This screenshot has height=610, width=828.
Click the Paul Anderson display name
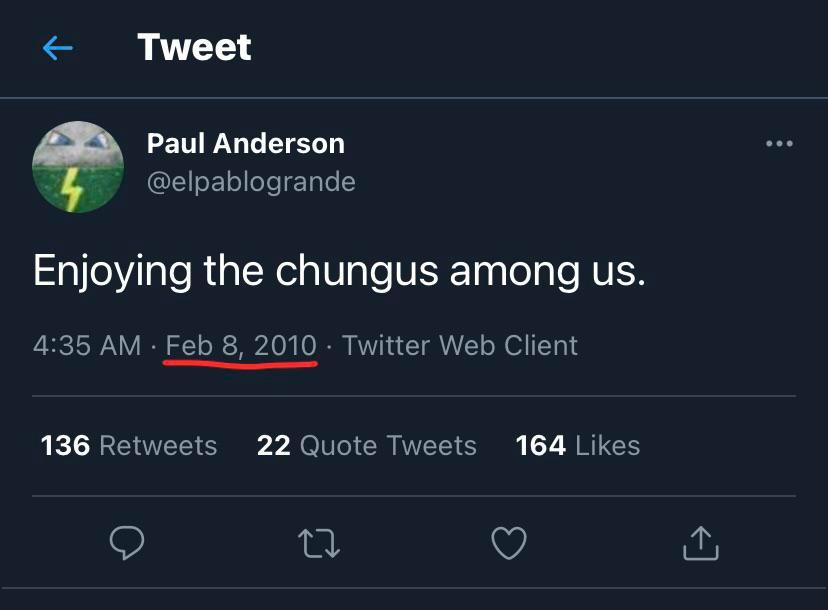pos(245,144)
